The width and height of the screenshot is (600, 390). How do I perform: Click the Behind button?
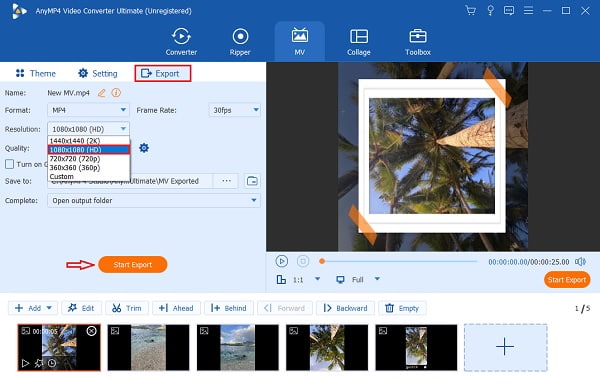[x=229, y=308]
